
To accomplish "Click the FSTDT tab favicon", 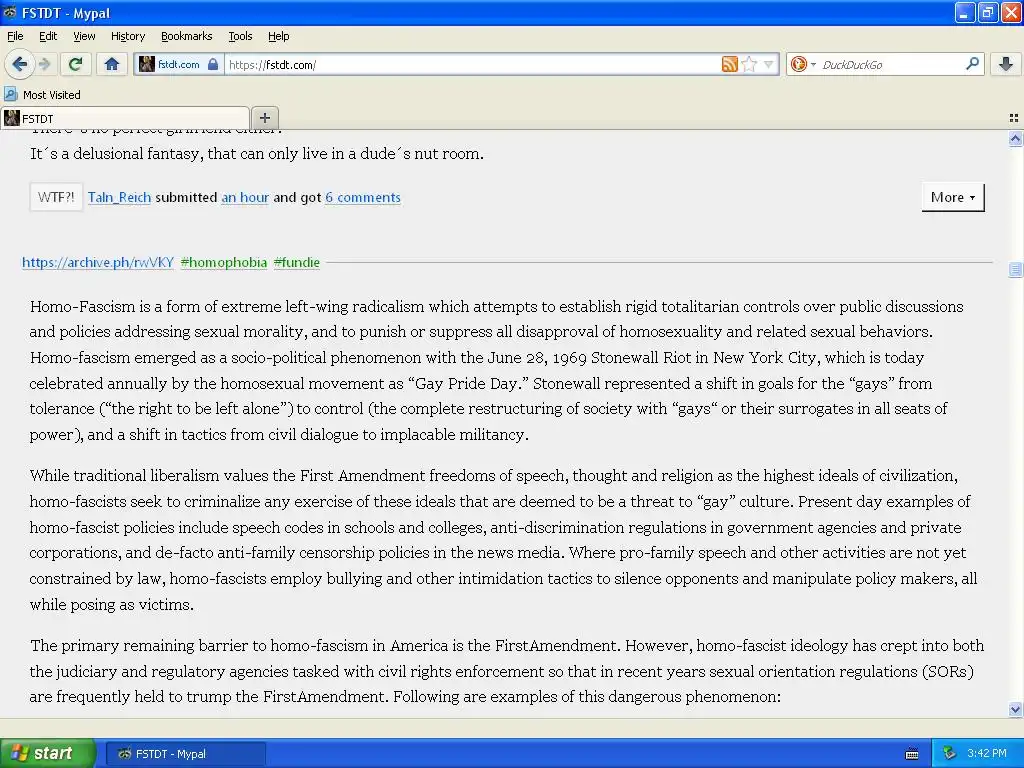I will click(x=12, y=118).
